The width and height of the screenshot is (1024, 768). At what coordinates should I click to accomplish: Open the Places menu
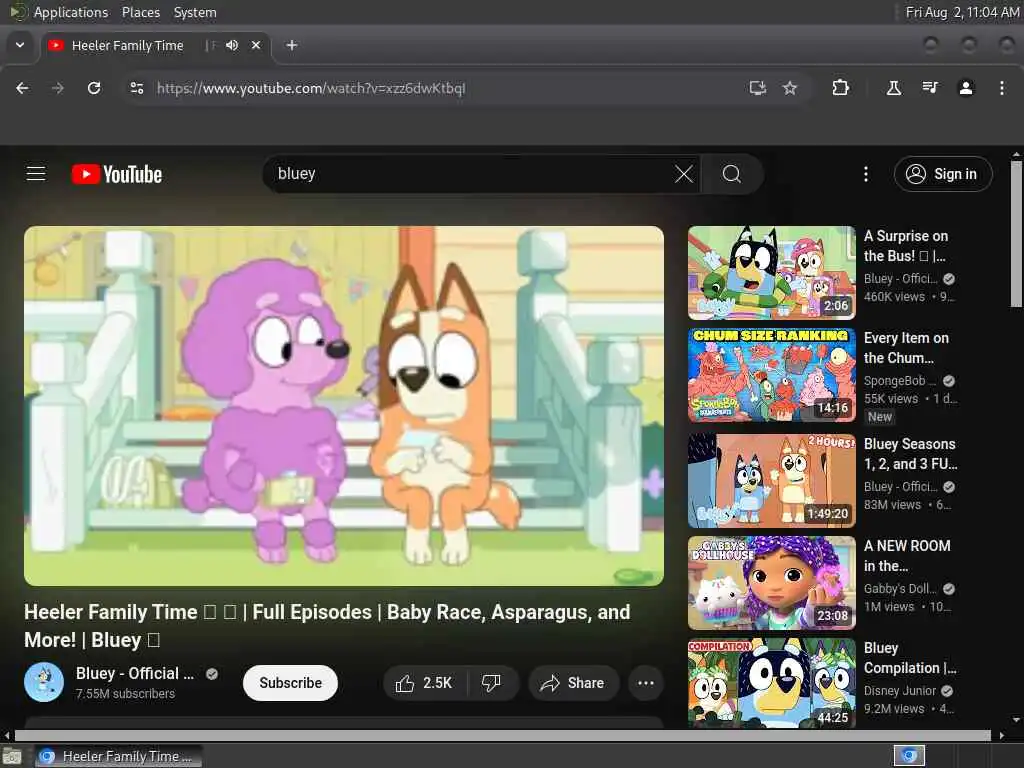[x=140, y=12]
